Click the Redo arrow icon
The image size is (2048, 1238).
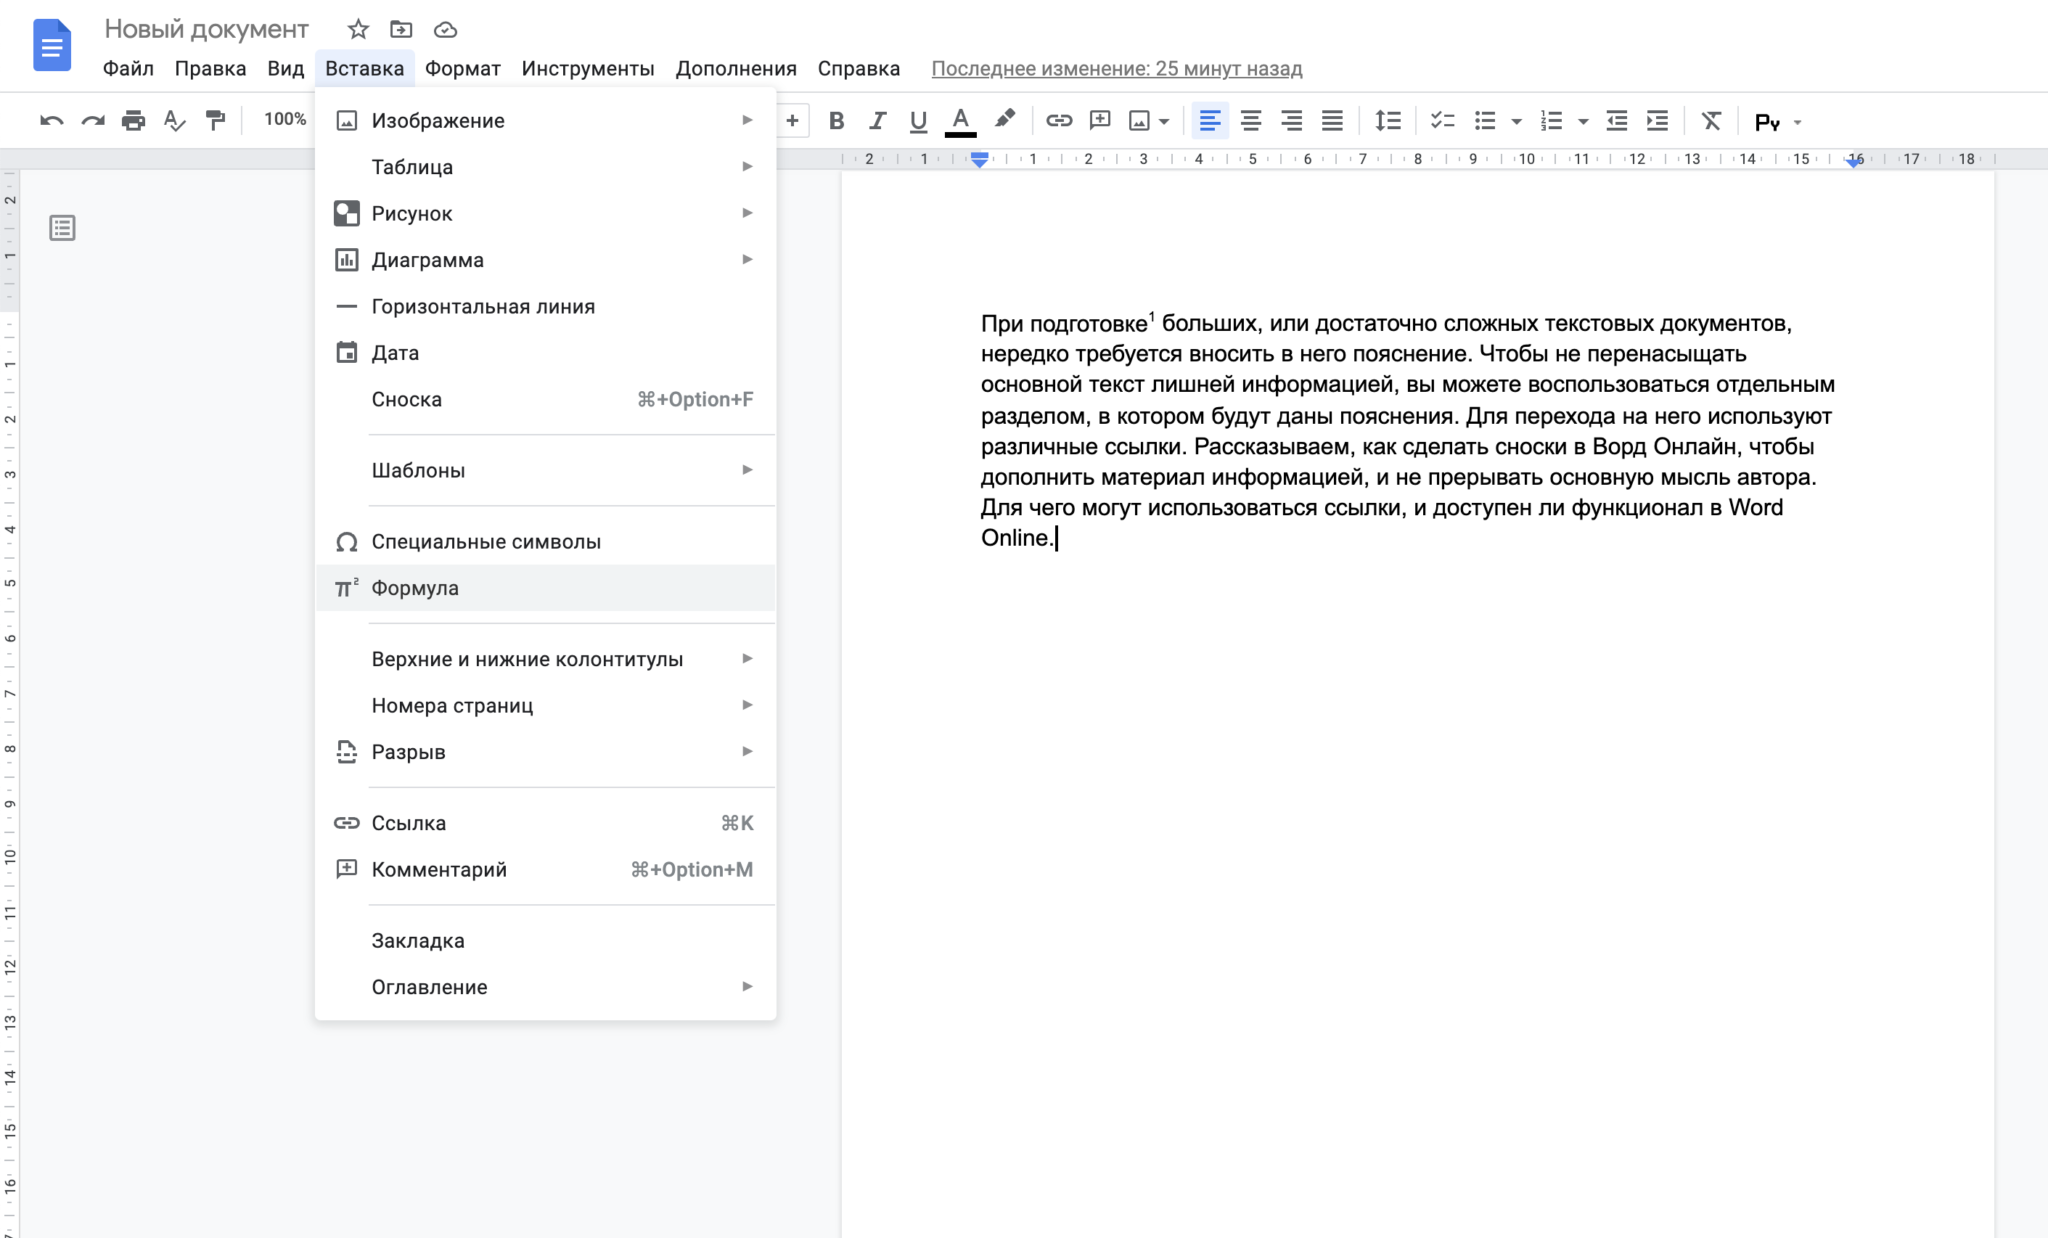[x=93, y=121]
